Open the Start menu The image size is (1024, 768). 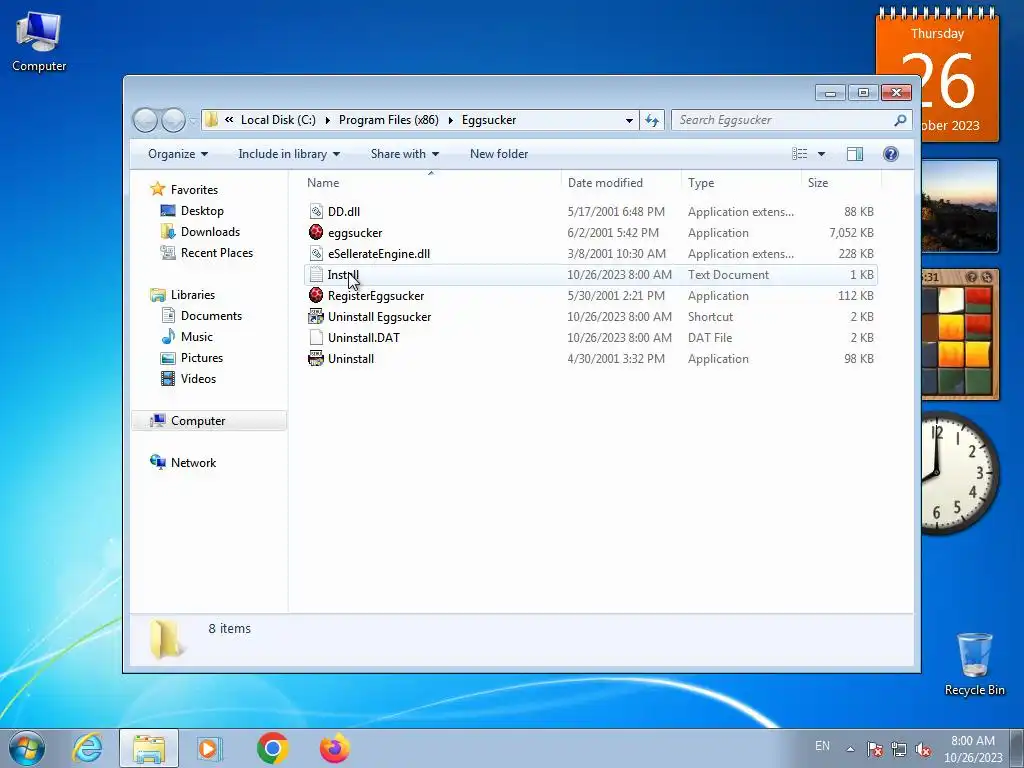(x=27, y=748)
